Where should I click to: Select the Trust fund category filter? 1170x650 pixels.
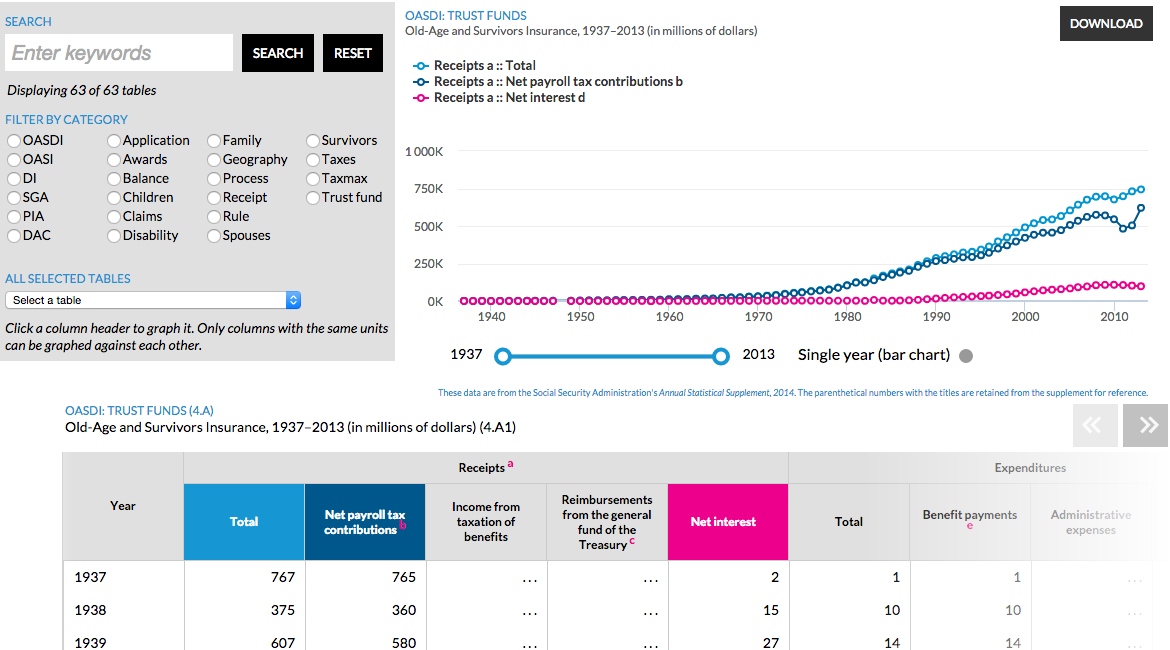(312, 197)
